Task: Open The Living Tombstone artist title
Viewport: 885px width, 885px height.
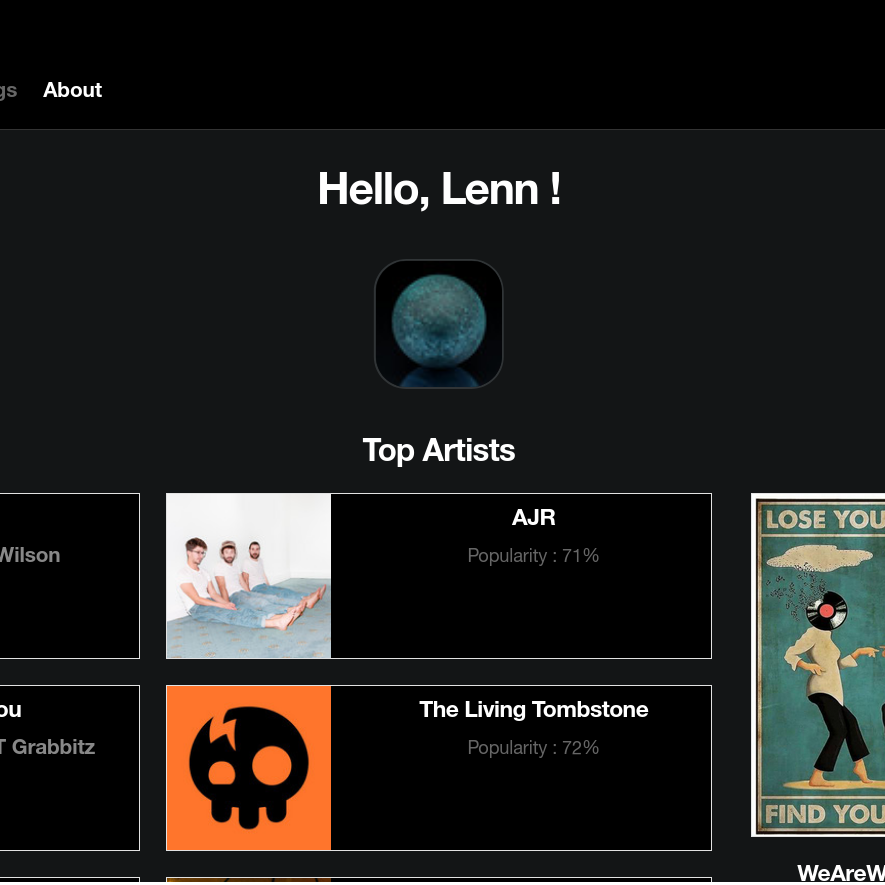Action: 533,710
